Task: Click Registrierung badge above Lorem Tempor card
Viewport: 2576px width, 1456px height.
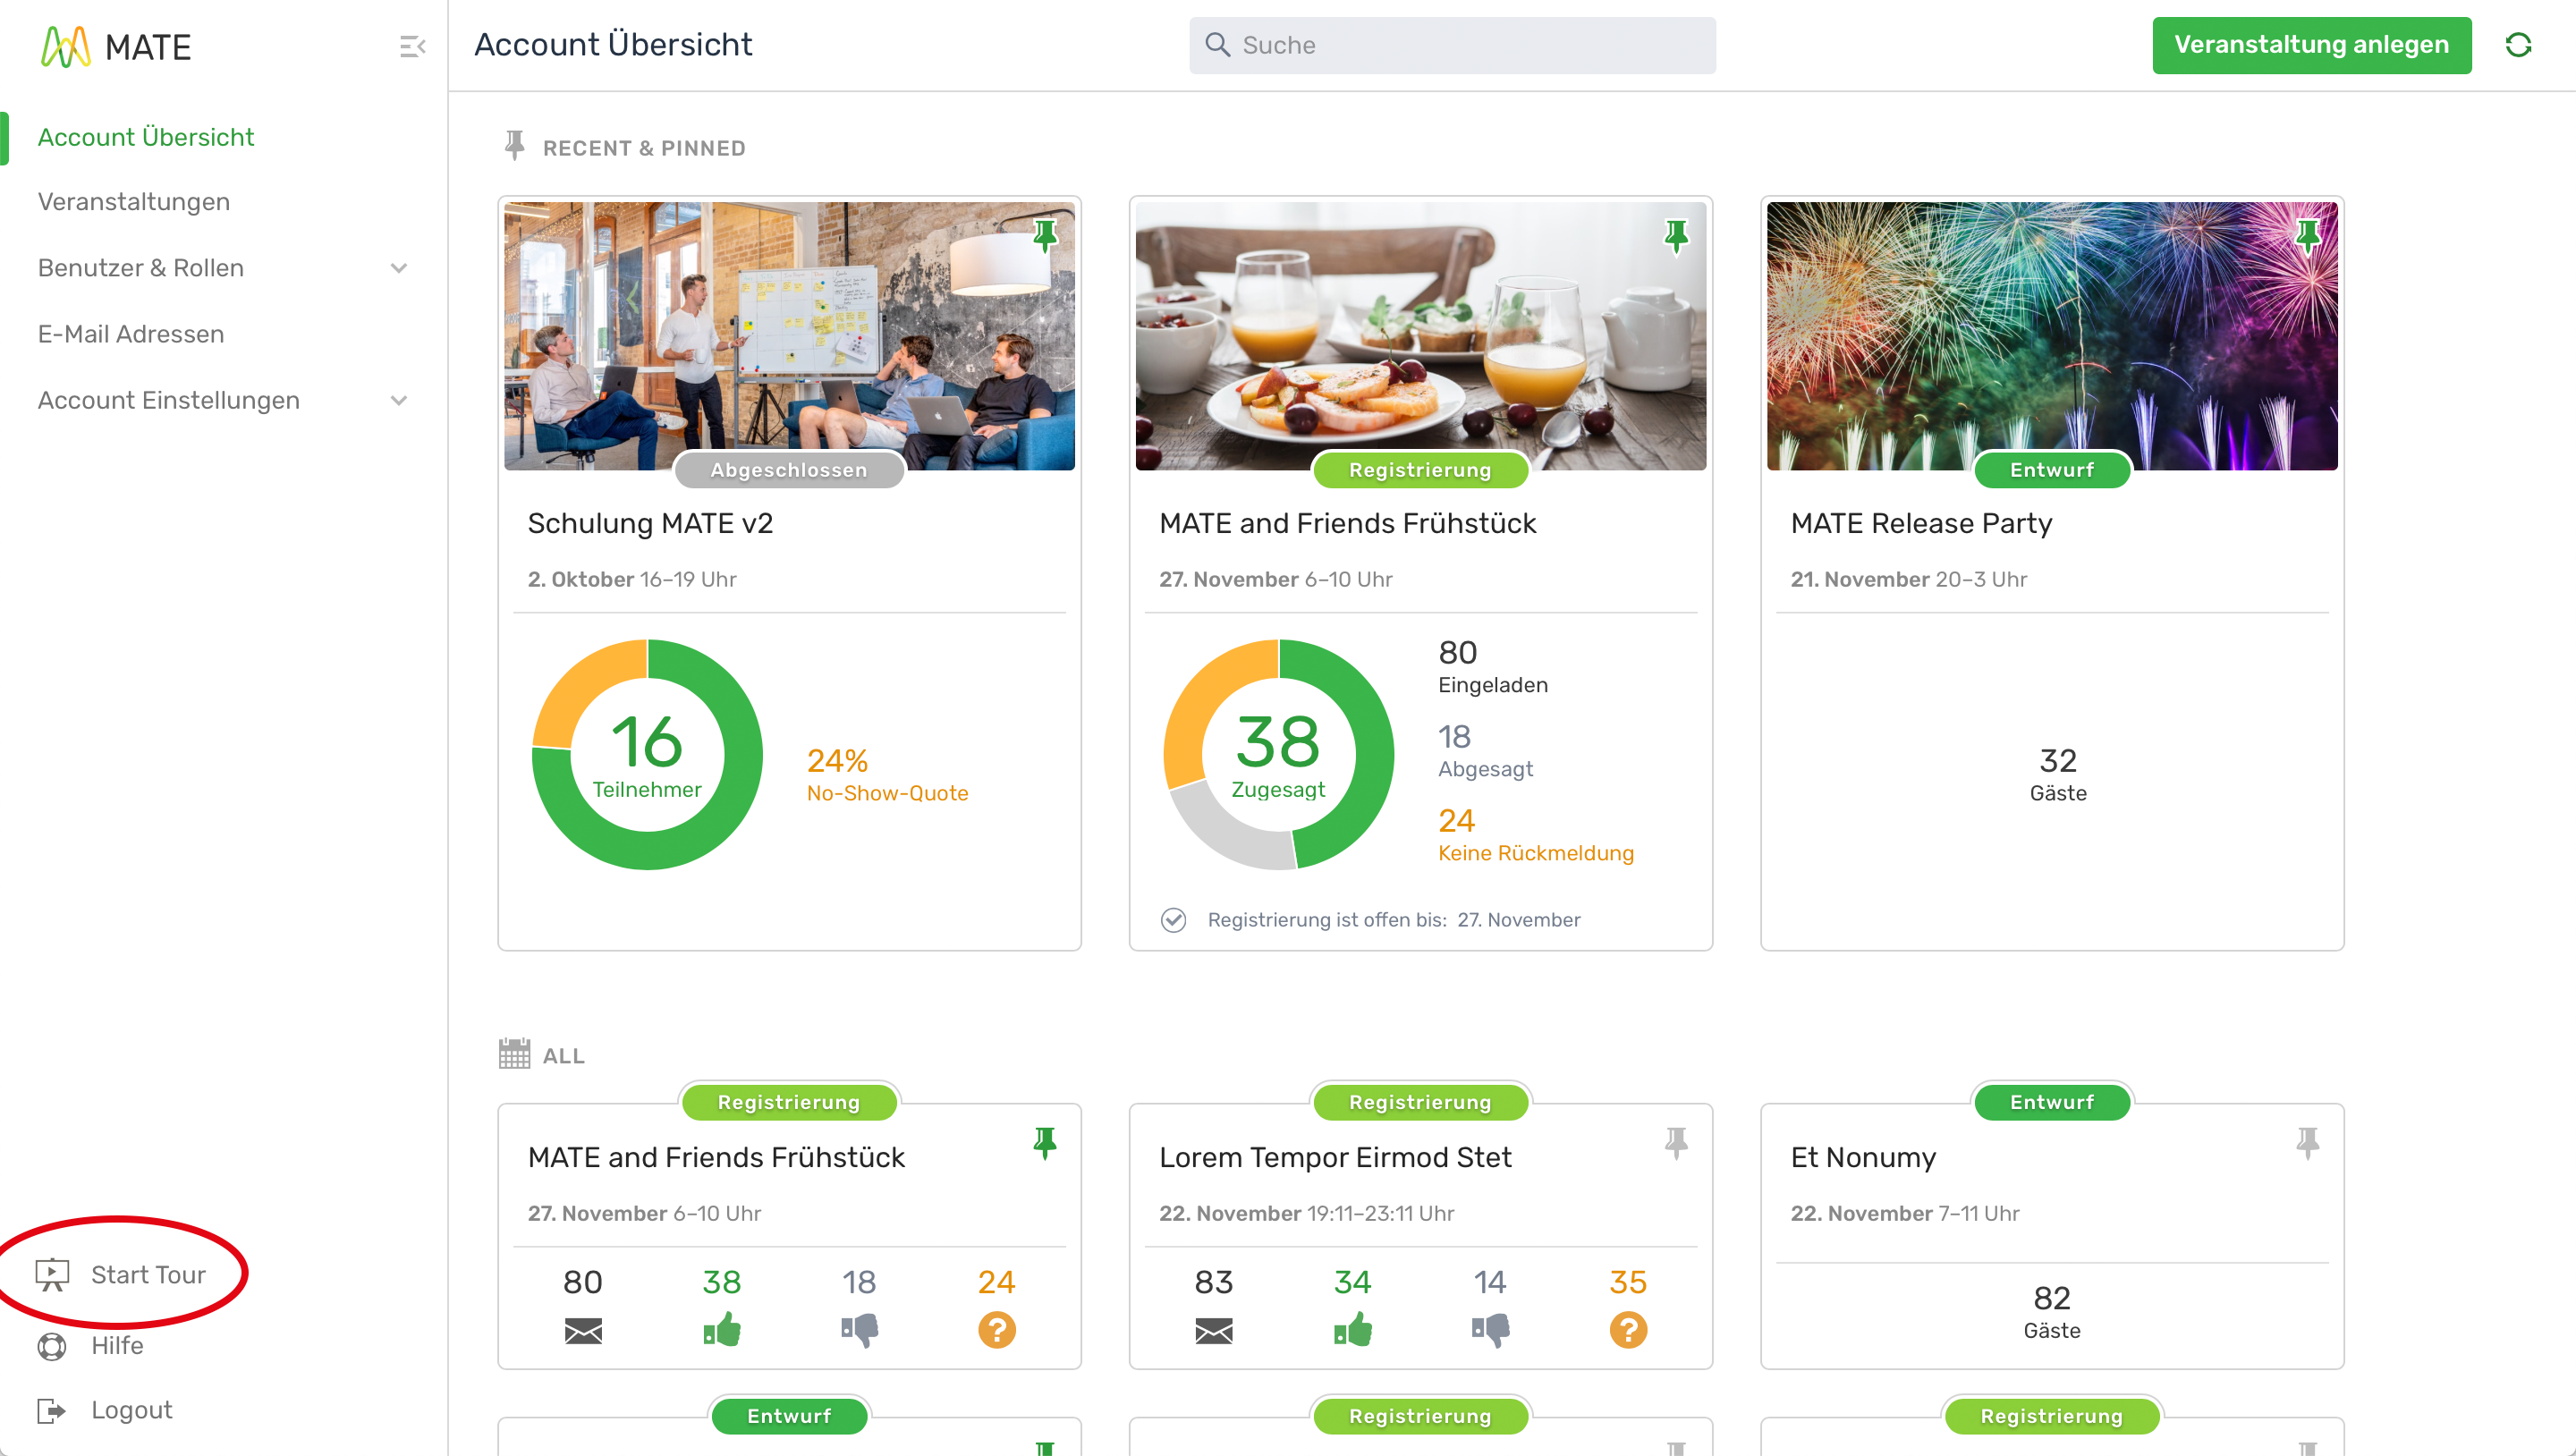Action: click(x=1420, y=1102)
